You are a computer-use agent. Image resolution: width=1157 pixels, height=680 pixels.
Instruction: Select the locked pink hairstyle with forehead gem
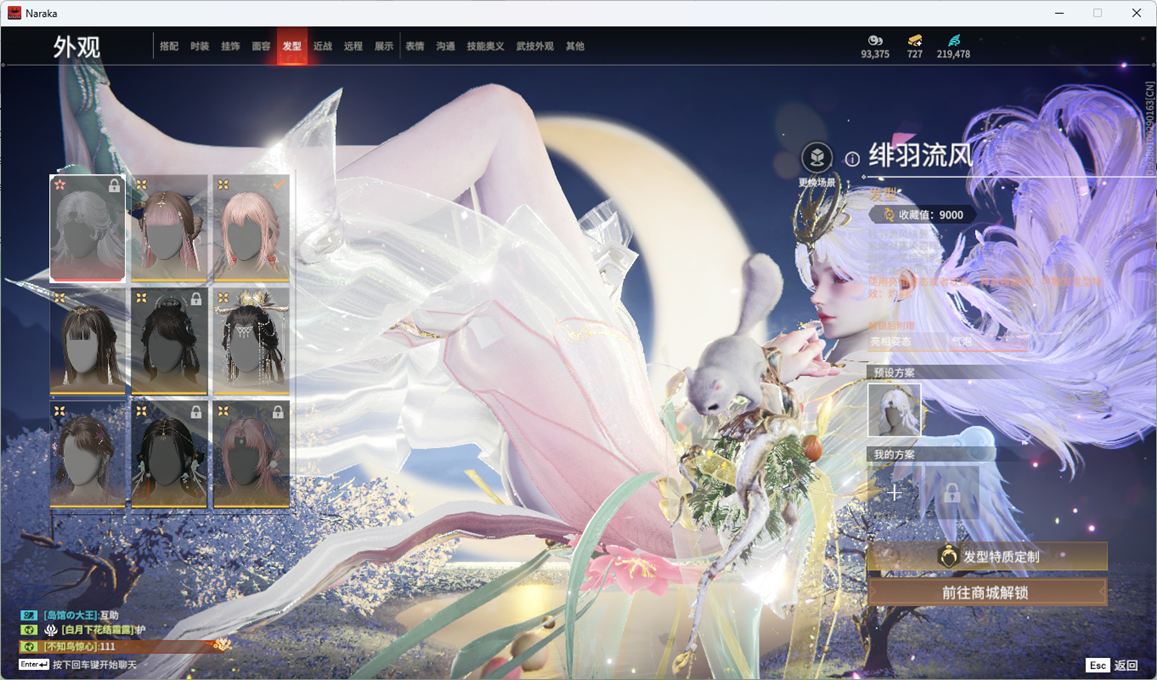coord(251,454)
